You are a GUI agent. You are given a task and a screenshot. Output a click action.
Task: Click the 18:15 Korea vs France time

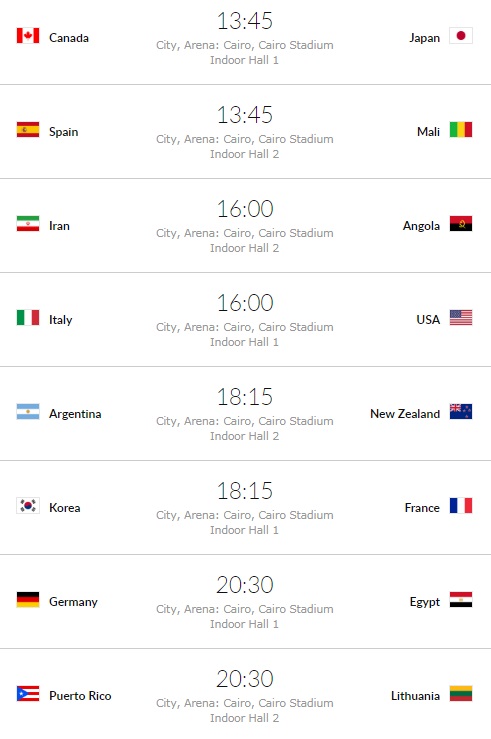(x=245, y=491)
